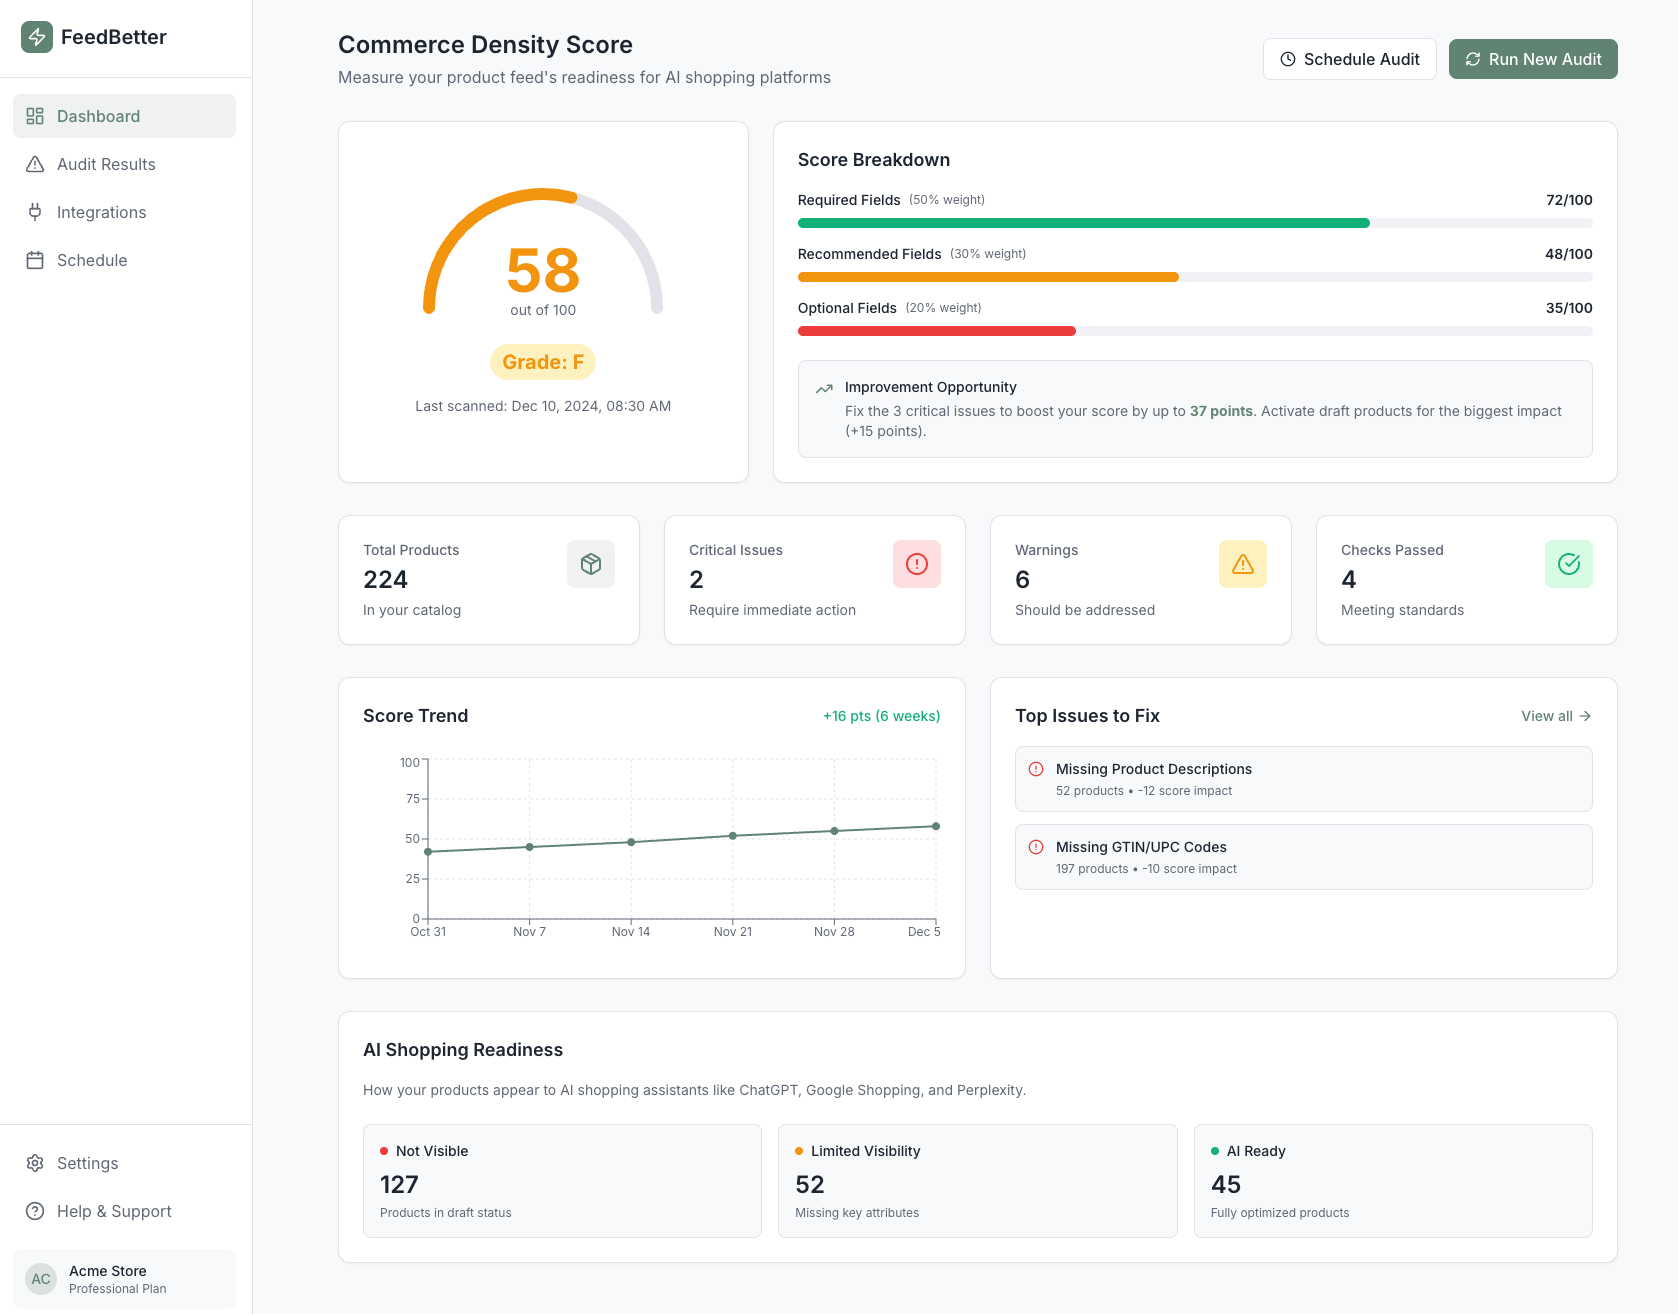Click the green checkmark on Checks Passed card

[1569, 563]
